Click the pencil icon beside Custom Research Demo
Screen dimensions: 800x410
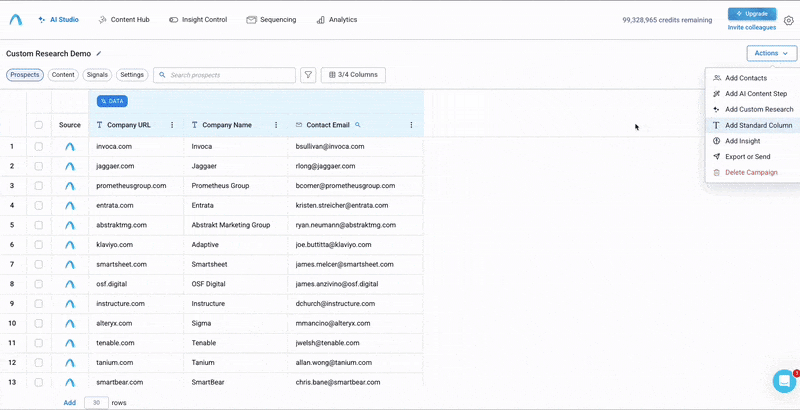(x=99, y=54)
